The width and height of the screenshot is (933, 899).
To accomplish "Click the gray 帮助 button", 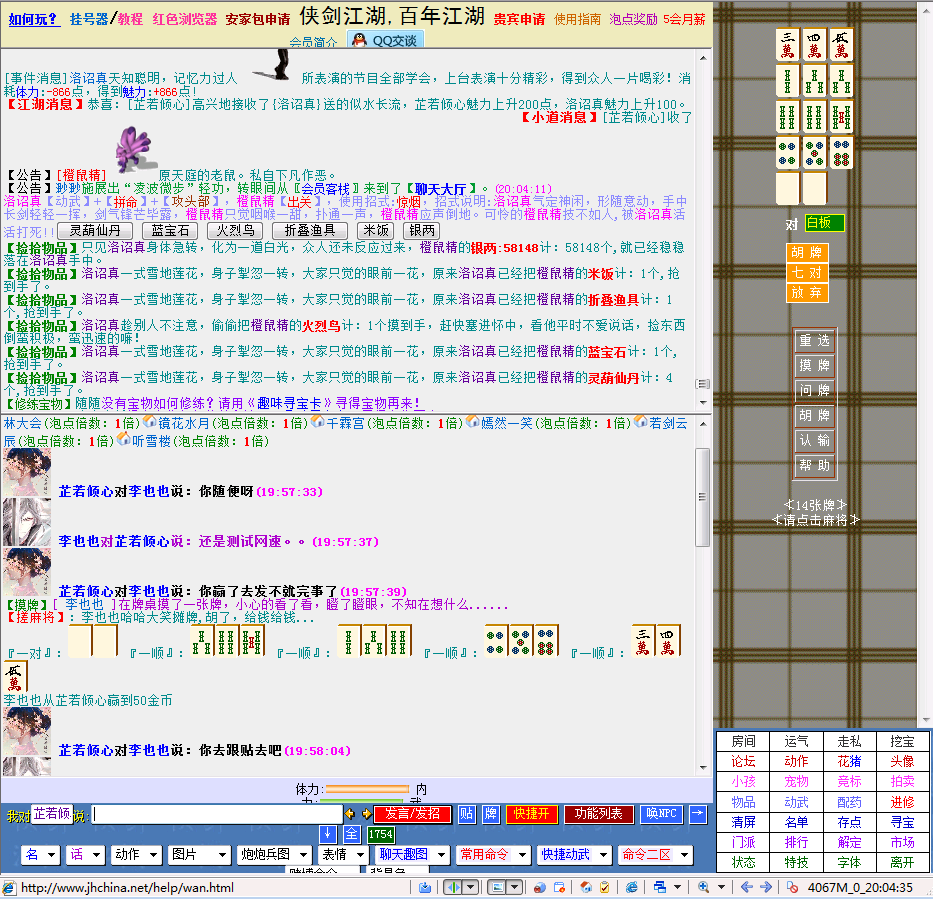I will (815, 465).
